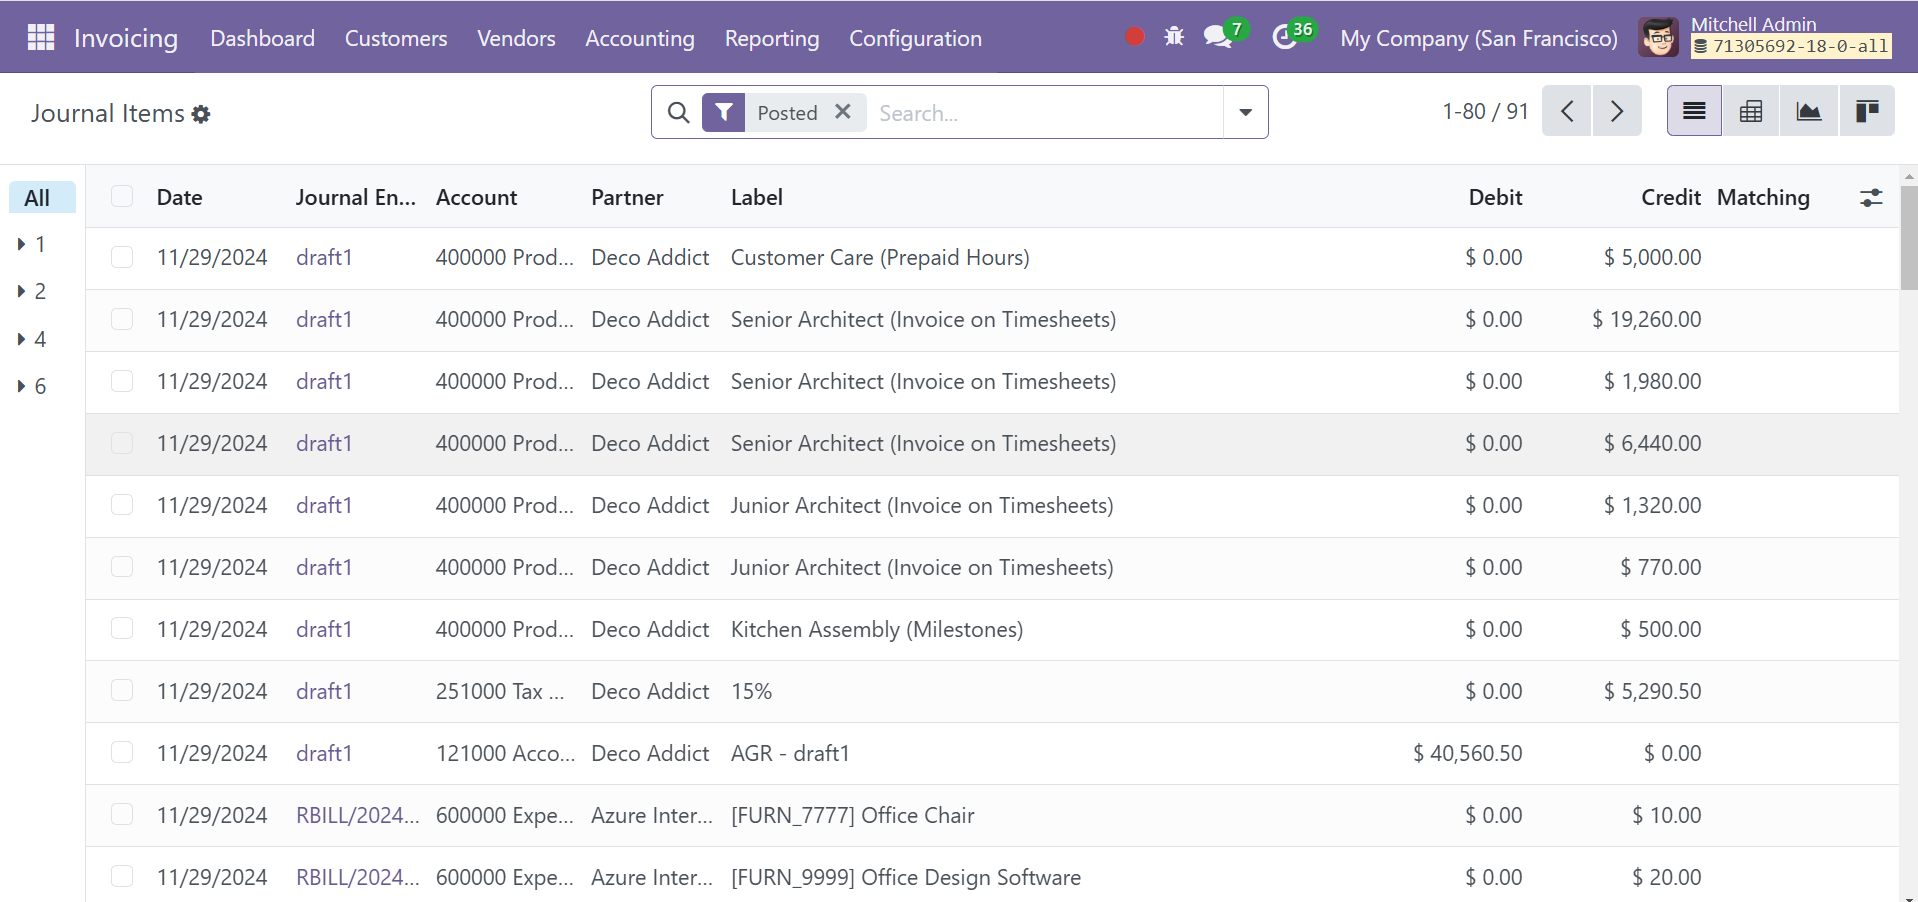
Task: Sort by the Journal Entry column header
Action: [x=356, y=197]
